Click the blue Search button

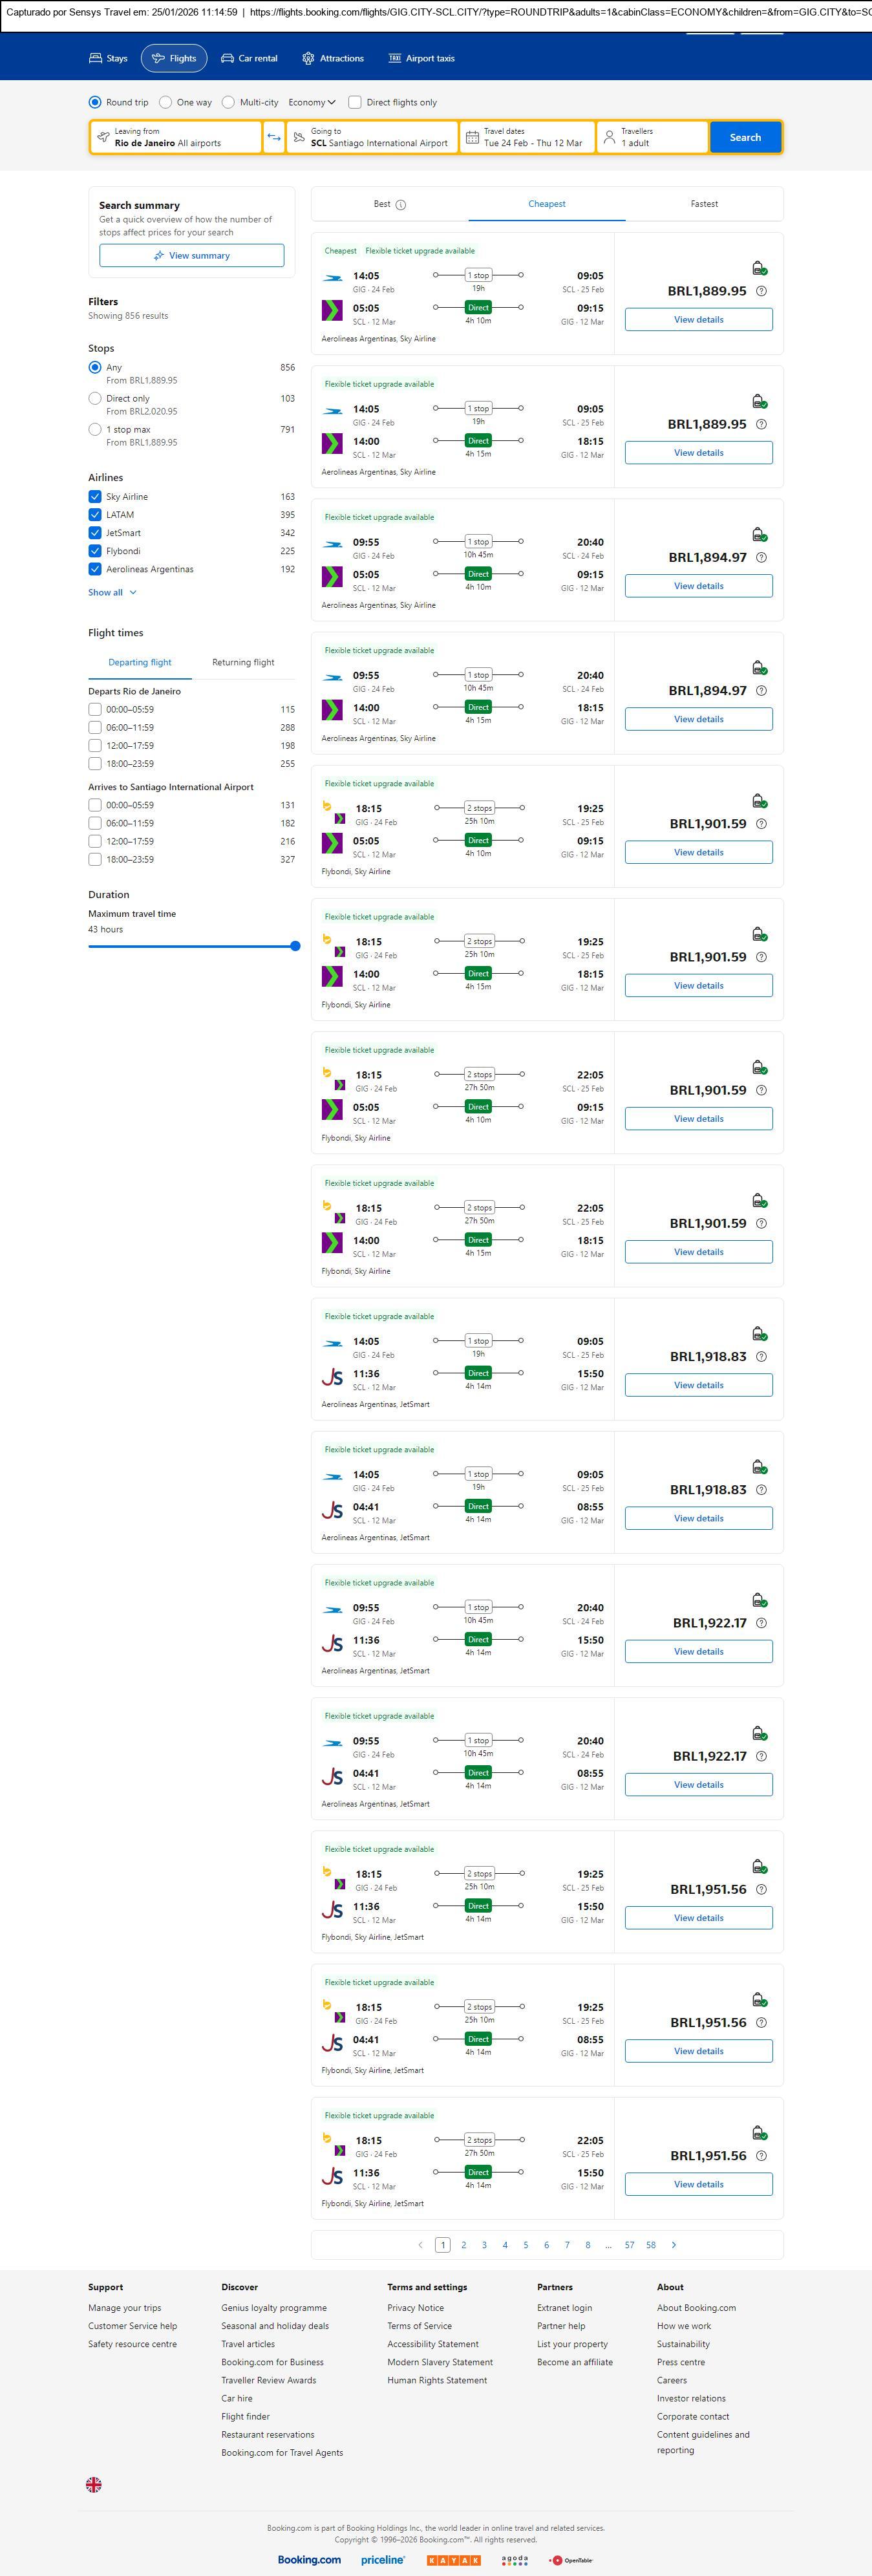click(x=745, y=137)
